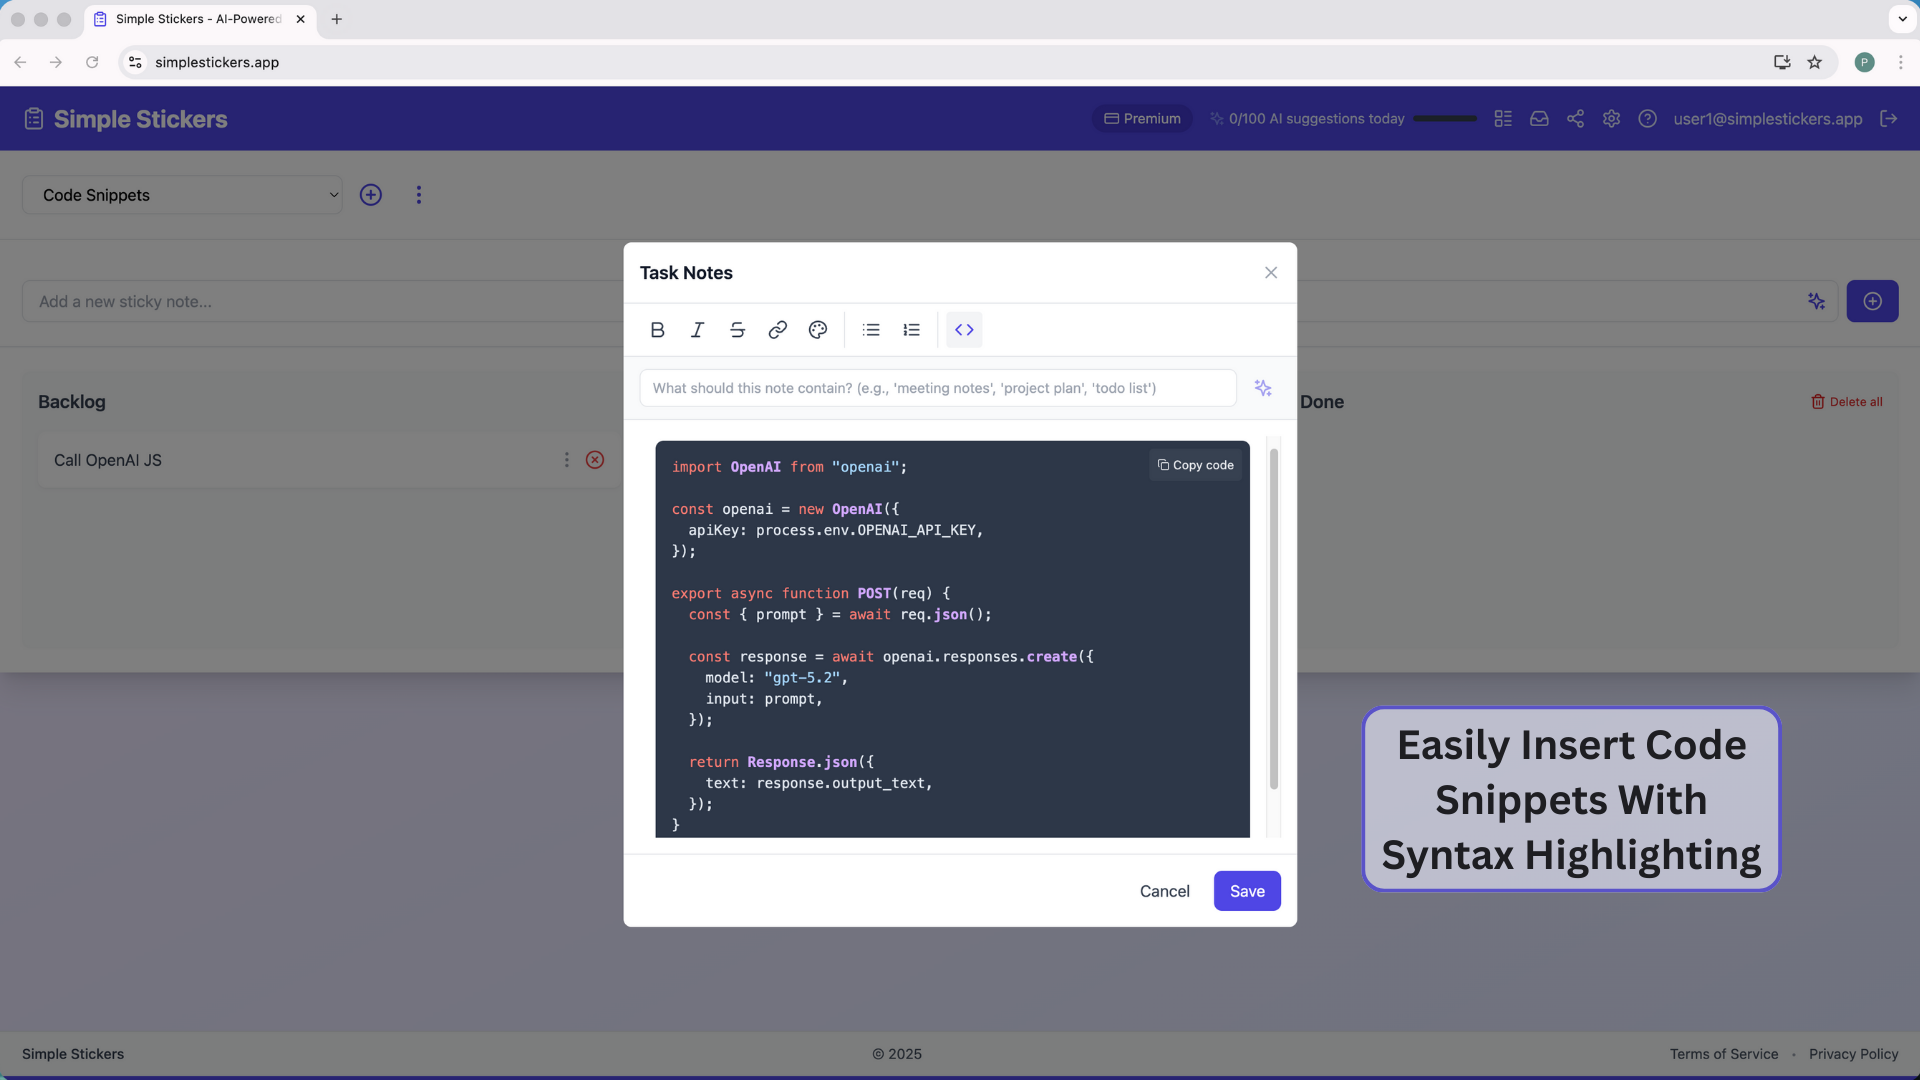1920x1080 pixels.
Task: Toggle bold formatting in note toolbar
Action: (657, 330)
